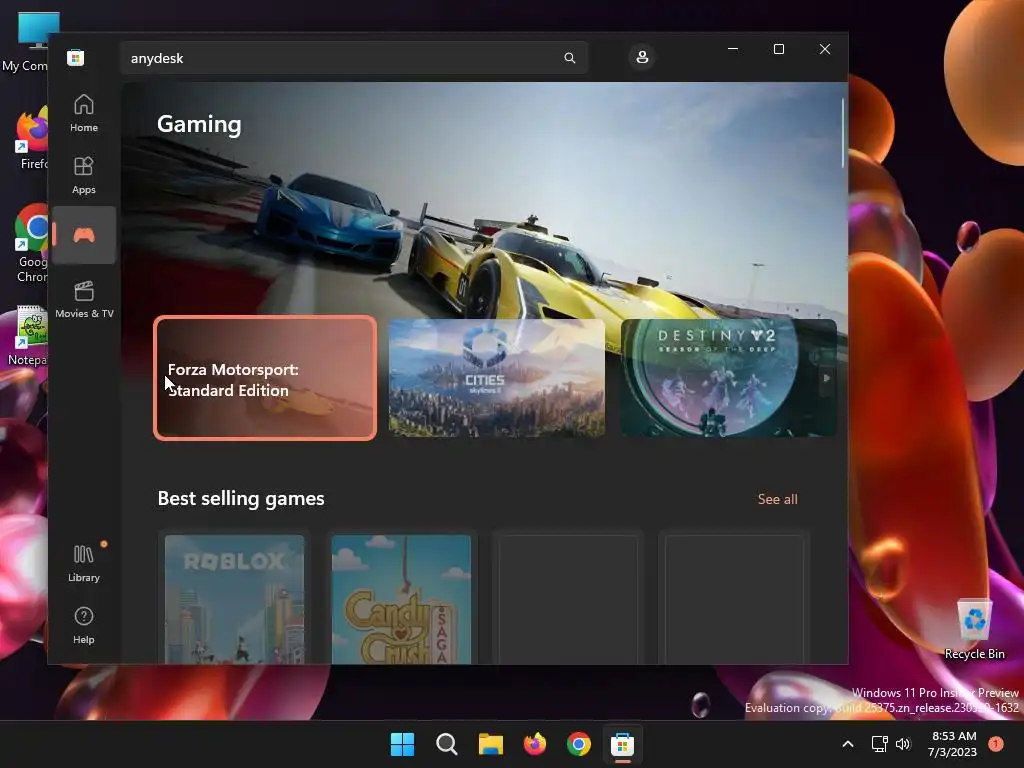This screenshot has width=1024, height=768.
Task: Open the Library in sidebar
Action: click(x=84, y=564)
